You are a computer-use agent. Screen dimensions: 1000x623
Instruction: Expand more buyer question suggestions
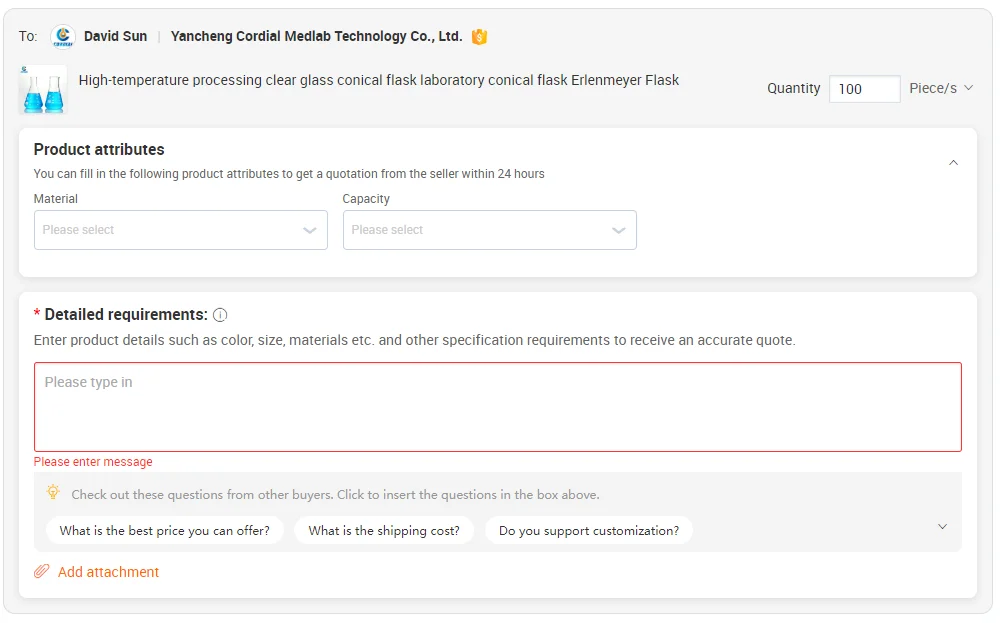click(942, 527)
